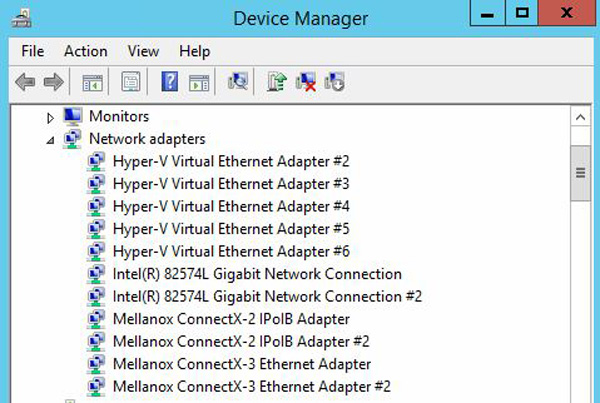
Task: Click the scrollbar up arrow
Action: [x=578, y=118]
